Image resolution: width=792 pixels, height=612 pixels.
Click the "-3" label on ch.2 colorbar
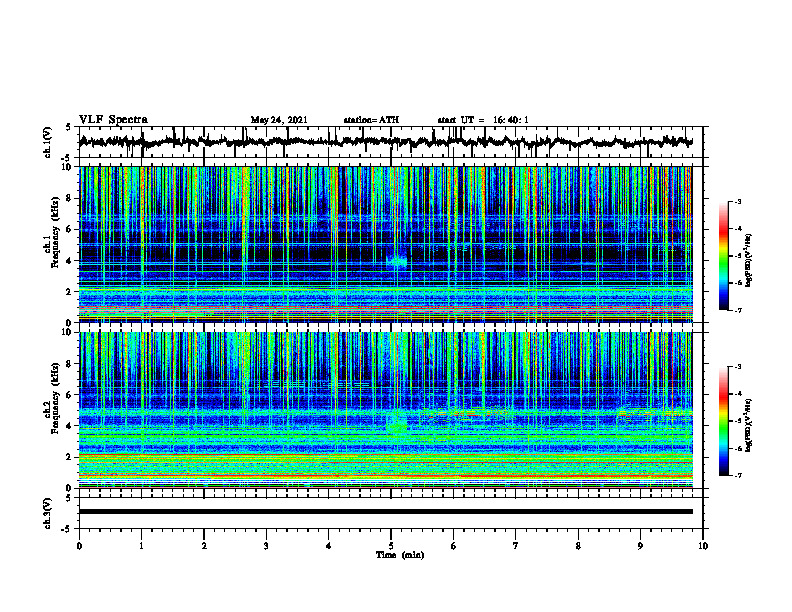[738, 367]
